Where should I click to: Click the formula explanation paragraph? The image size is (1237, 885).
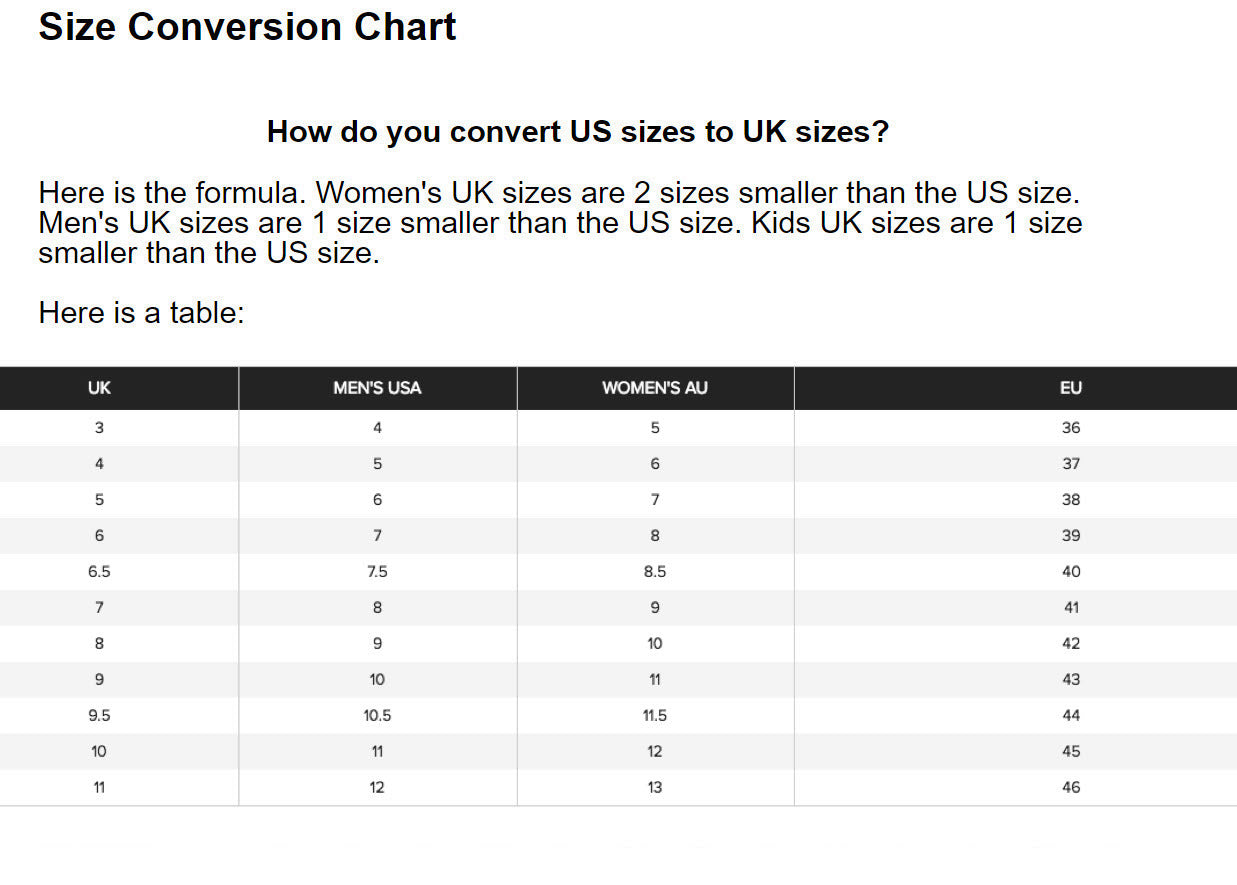[560, 222]
